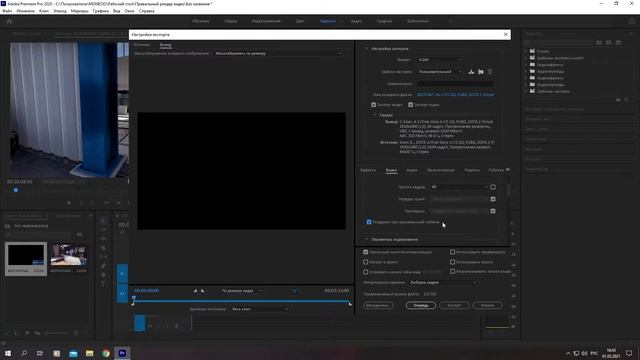Expand the Lumetri presets folder in Effects panel
The width and height of the screenshot is (640, 360).
526,58
